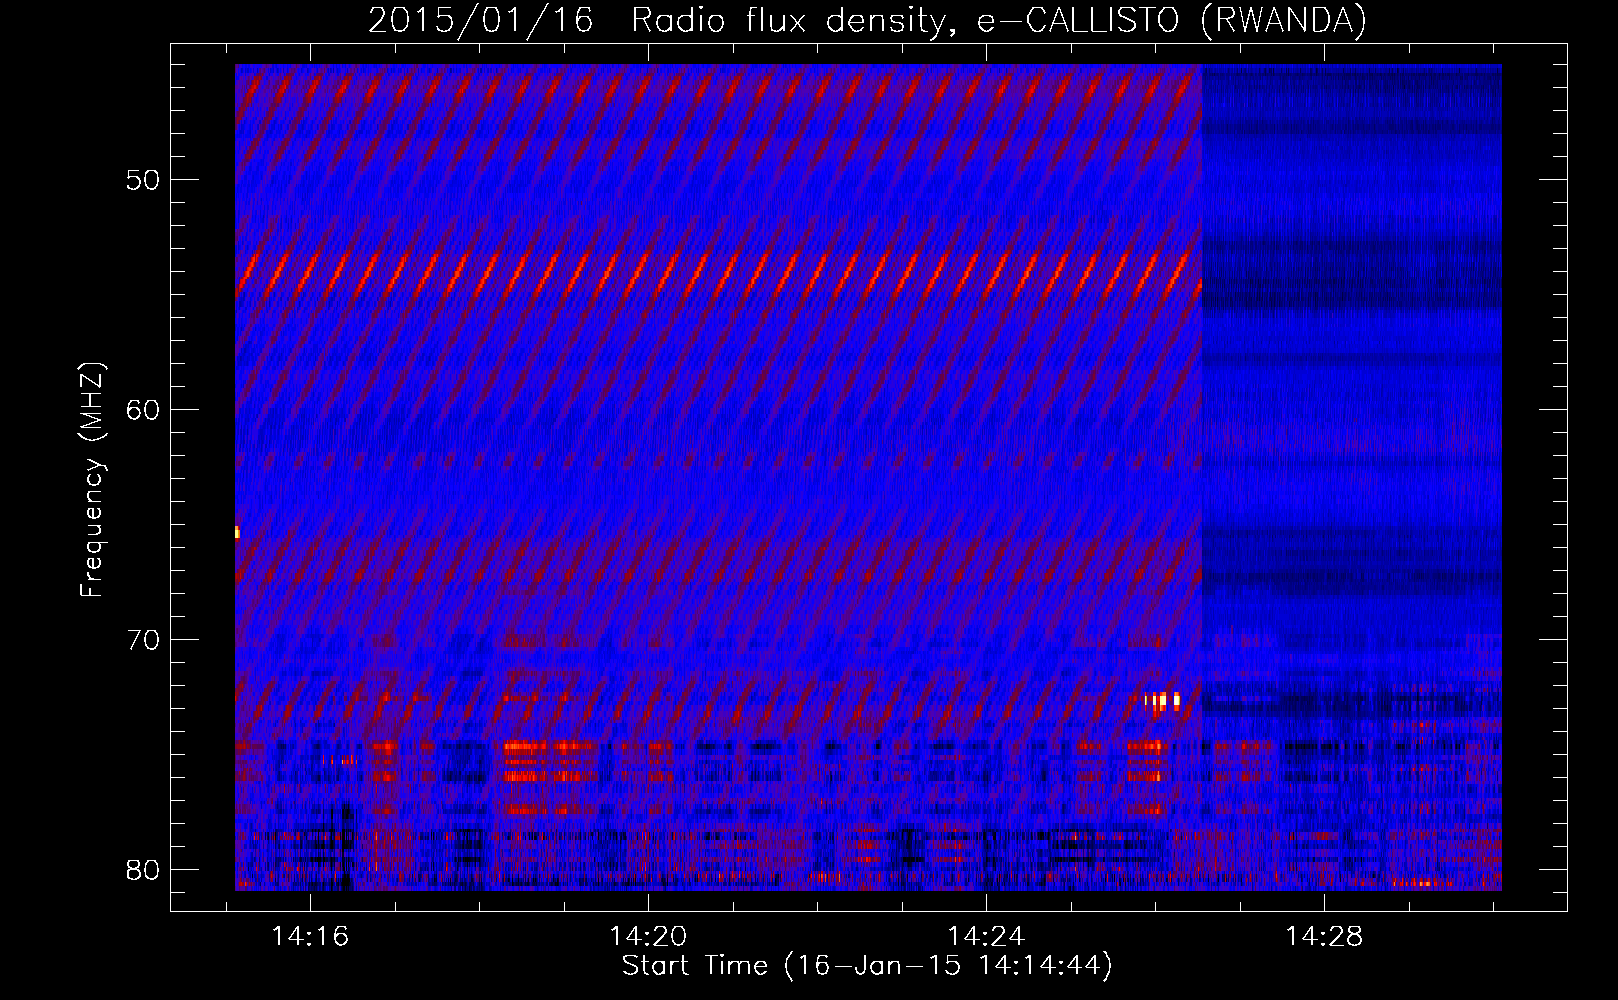Click the 14:16 time tick label
Viewport: 1618px width, 1000px height.
coord(310,937)
